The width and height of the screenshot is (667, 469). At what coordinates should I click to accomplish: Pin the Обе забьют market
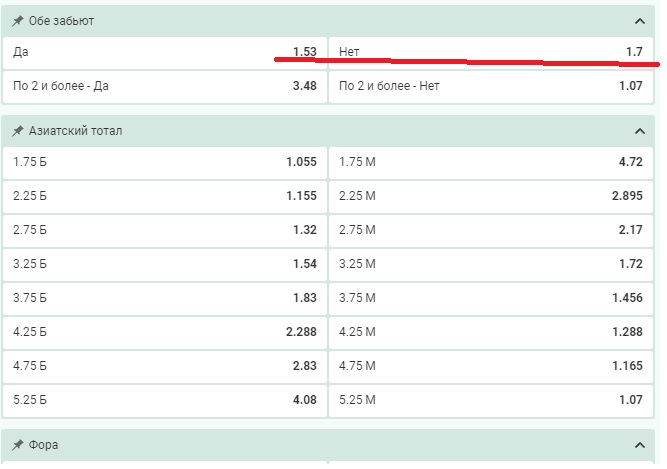click(17, 21)
